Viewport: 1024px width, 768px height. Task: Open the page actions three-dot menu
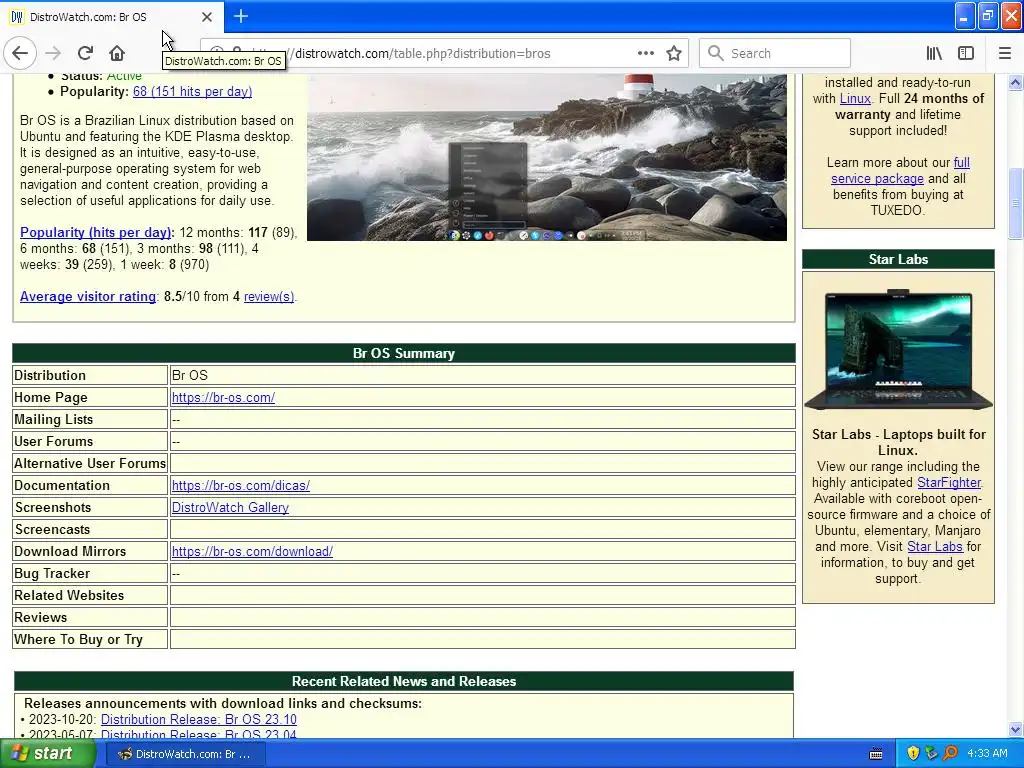coord(645,53)
